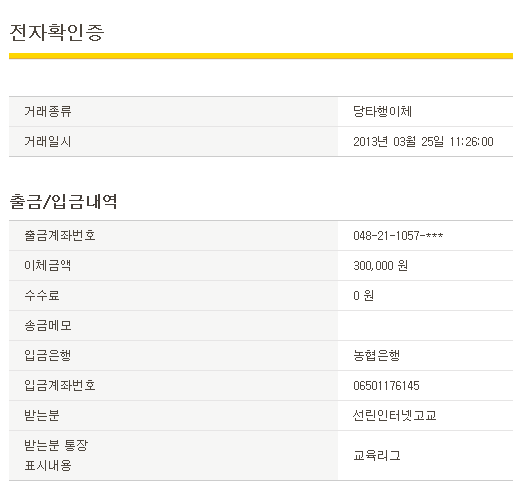This screenshot has height=488, width=513.
Task: Click the 거래종류 row label
Action: click(48, 111)
